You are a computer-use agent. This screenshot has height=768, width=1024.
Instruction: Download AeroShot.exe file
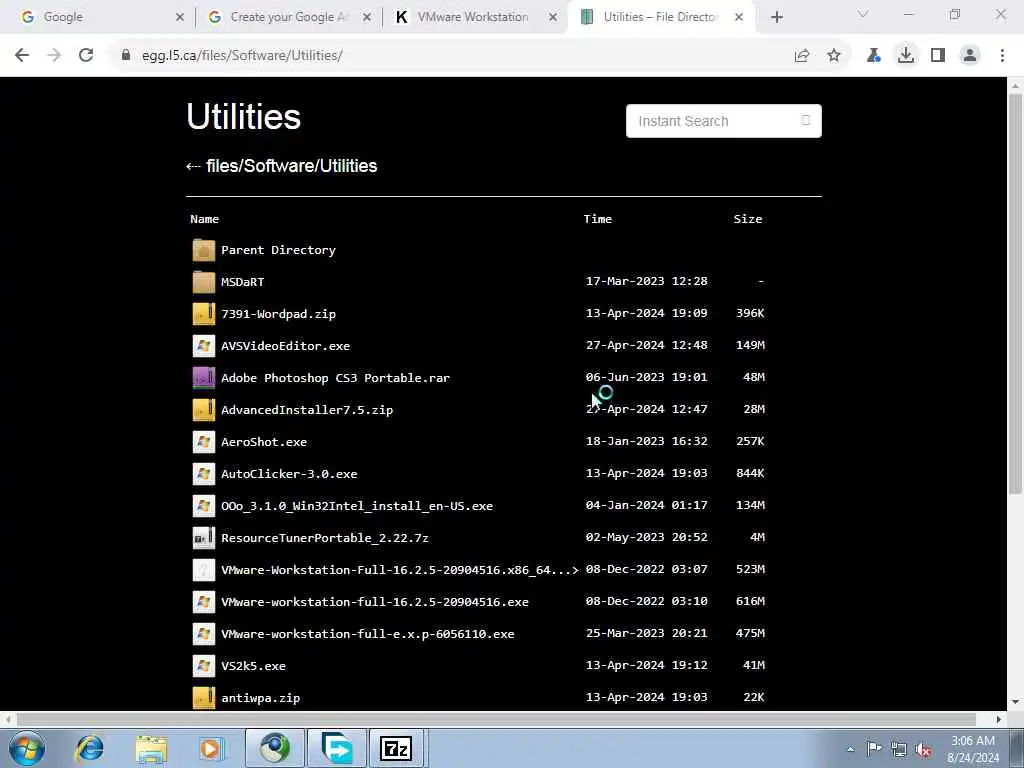click(x=264, y=442)
